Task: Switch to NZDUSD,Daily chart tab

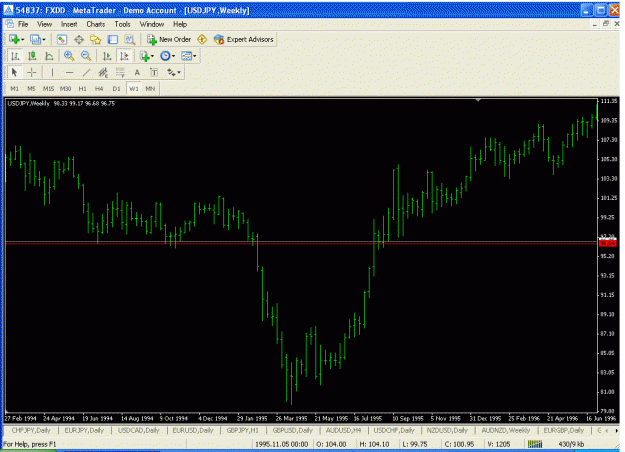Action: 447,430
